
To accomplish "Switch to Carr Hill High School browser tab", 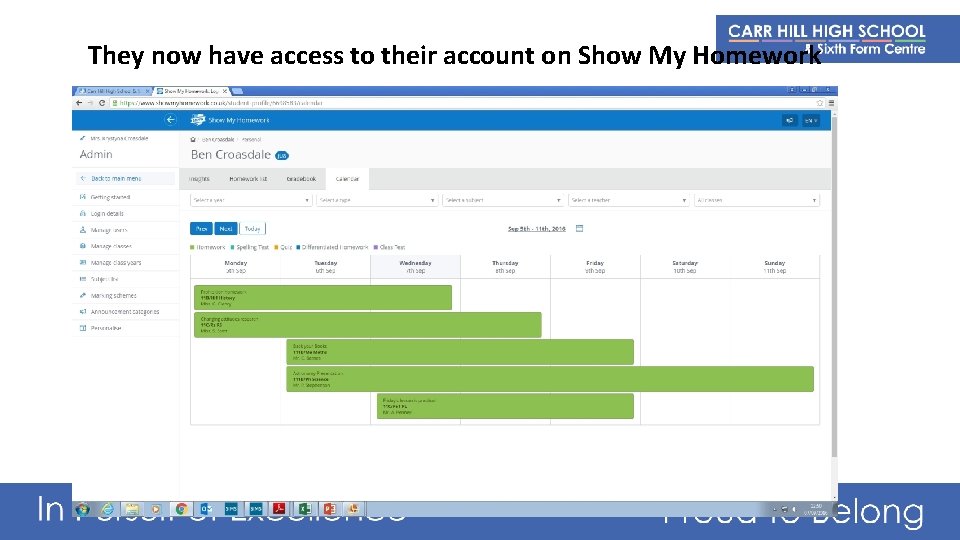I will (112, 91).
